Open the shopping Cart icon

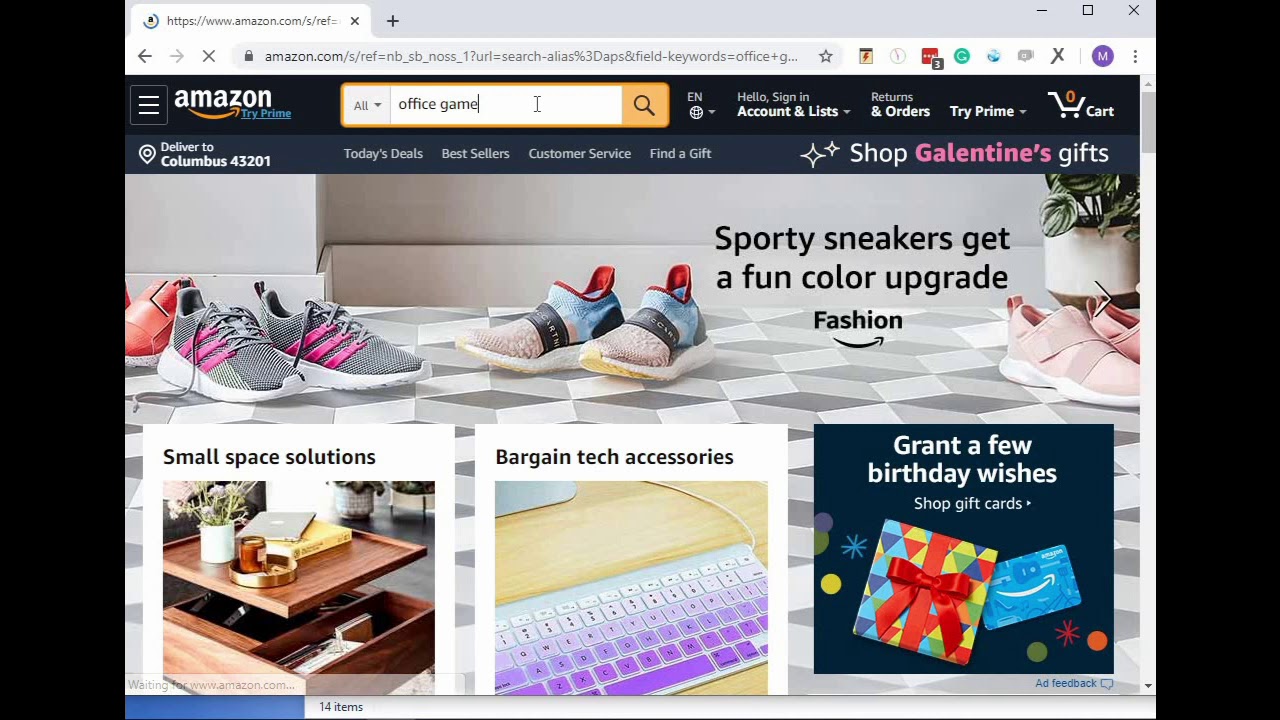click(x=1081, y=105)
